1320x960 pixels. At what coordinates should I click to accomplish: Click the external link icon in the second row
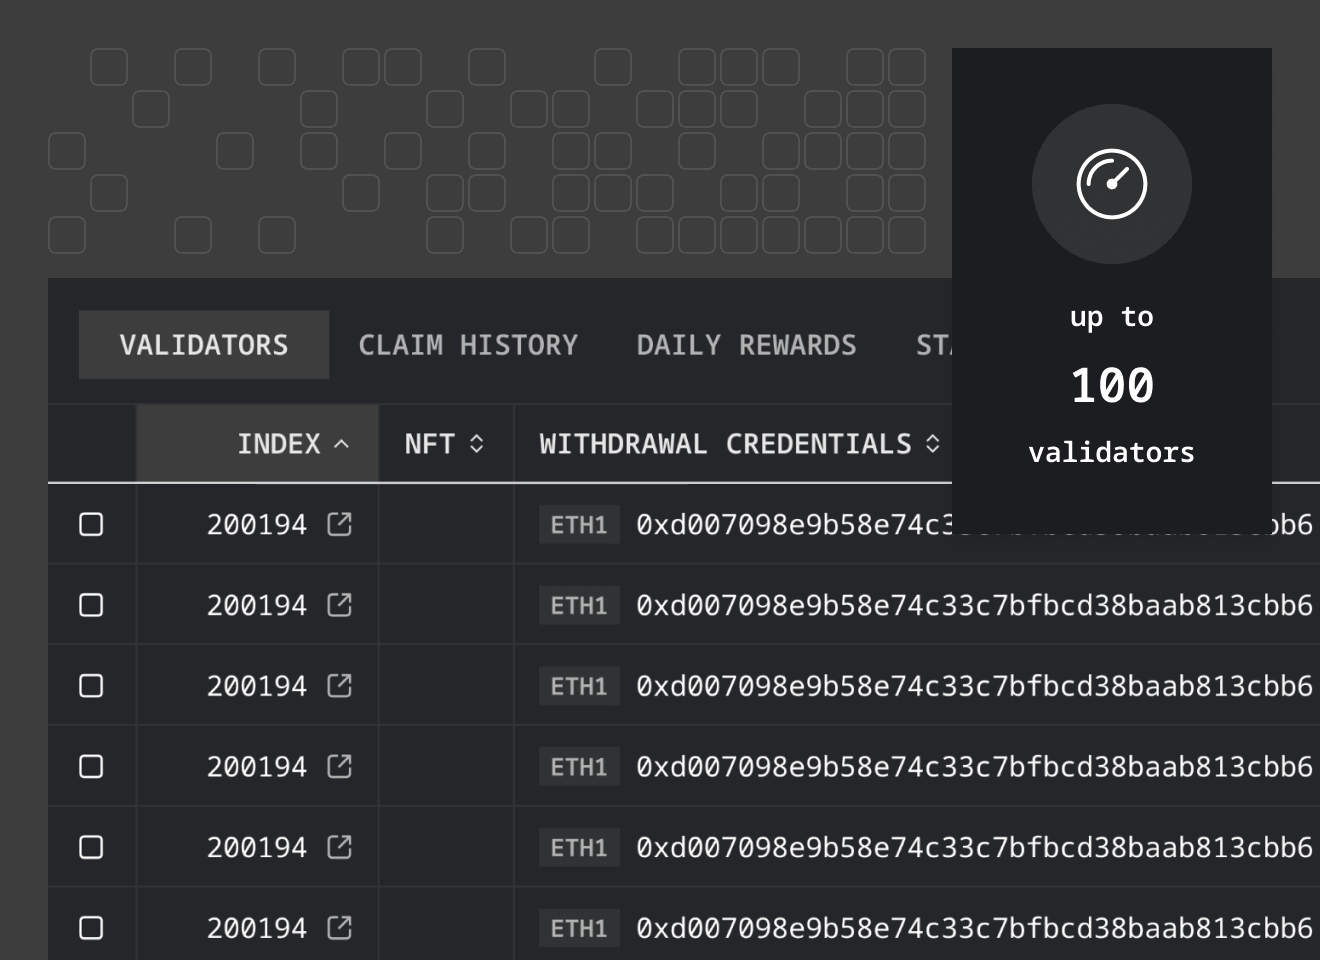click(338, 604)
